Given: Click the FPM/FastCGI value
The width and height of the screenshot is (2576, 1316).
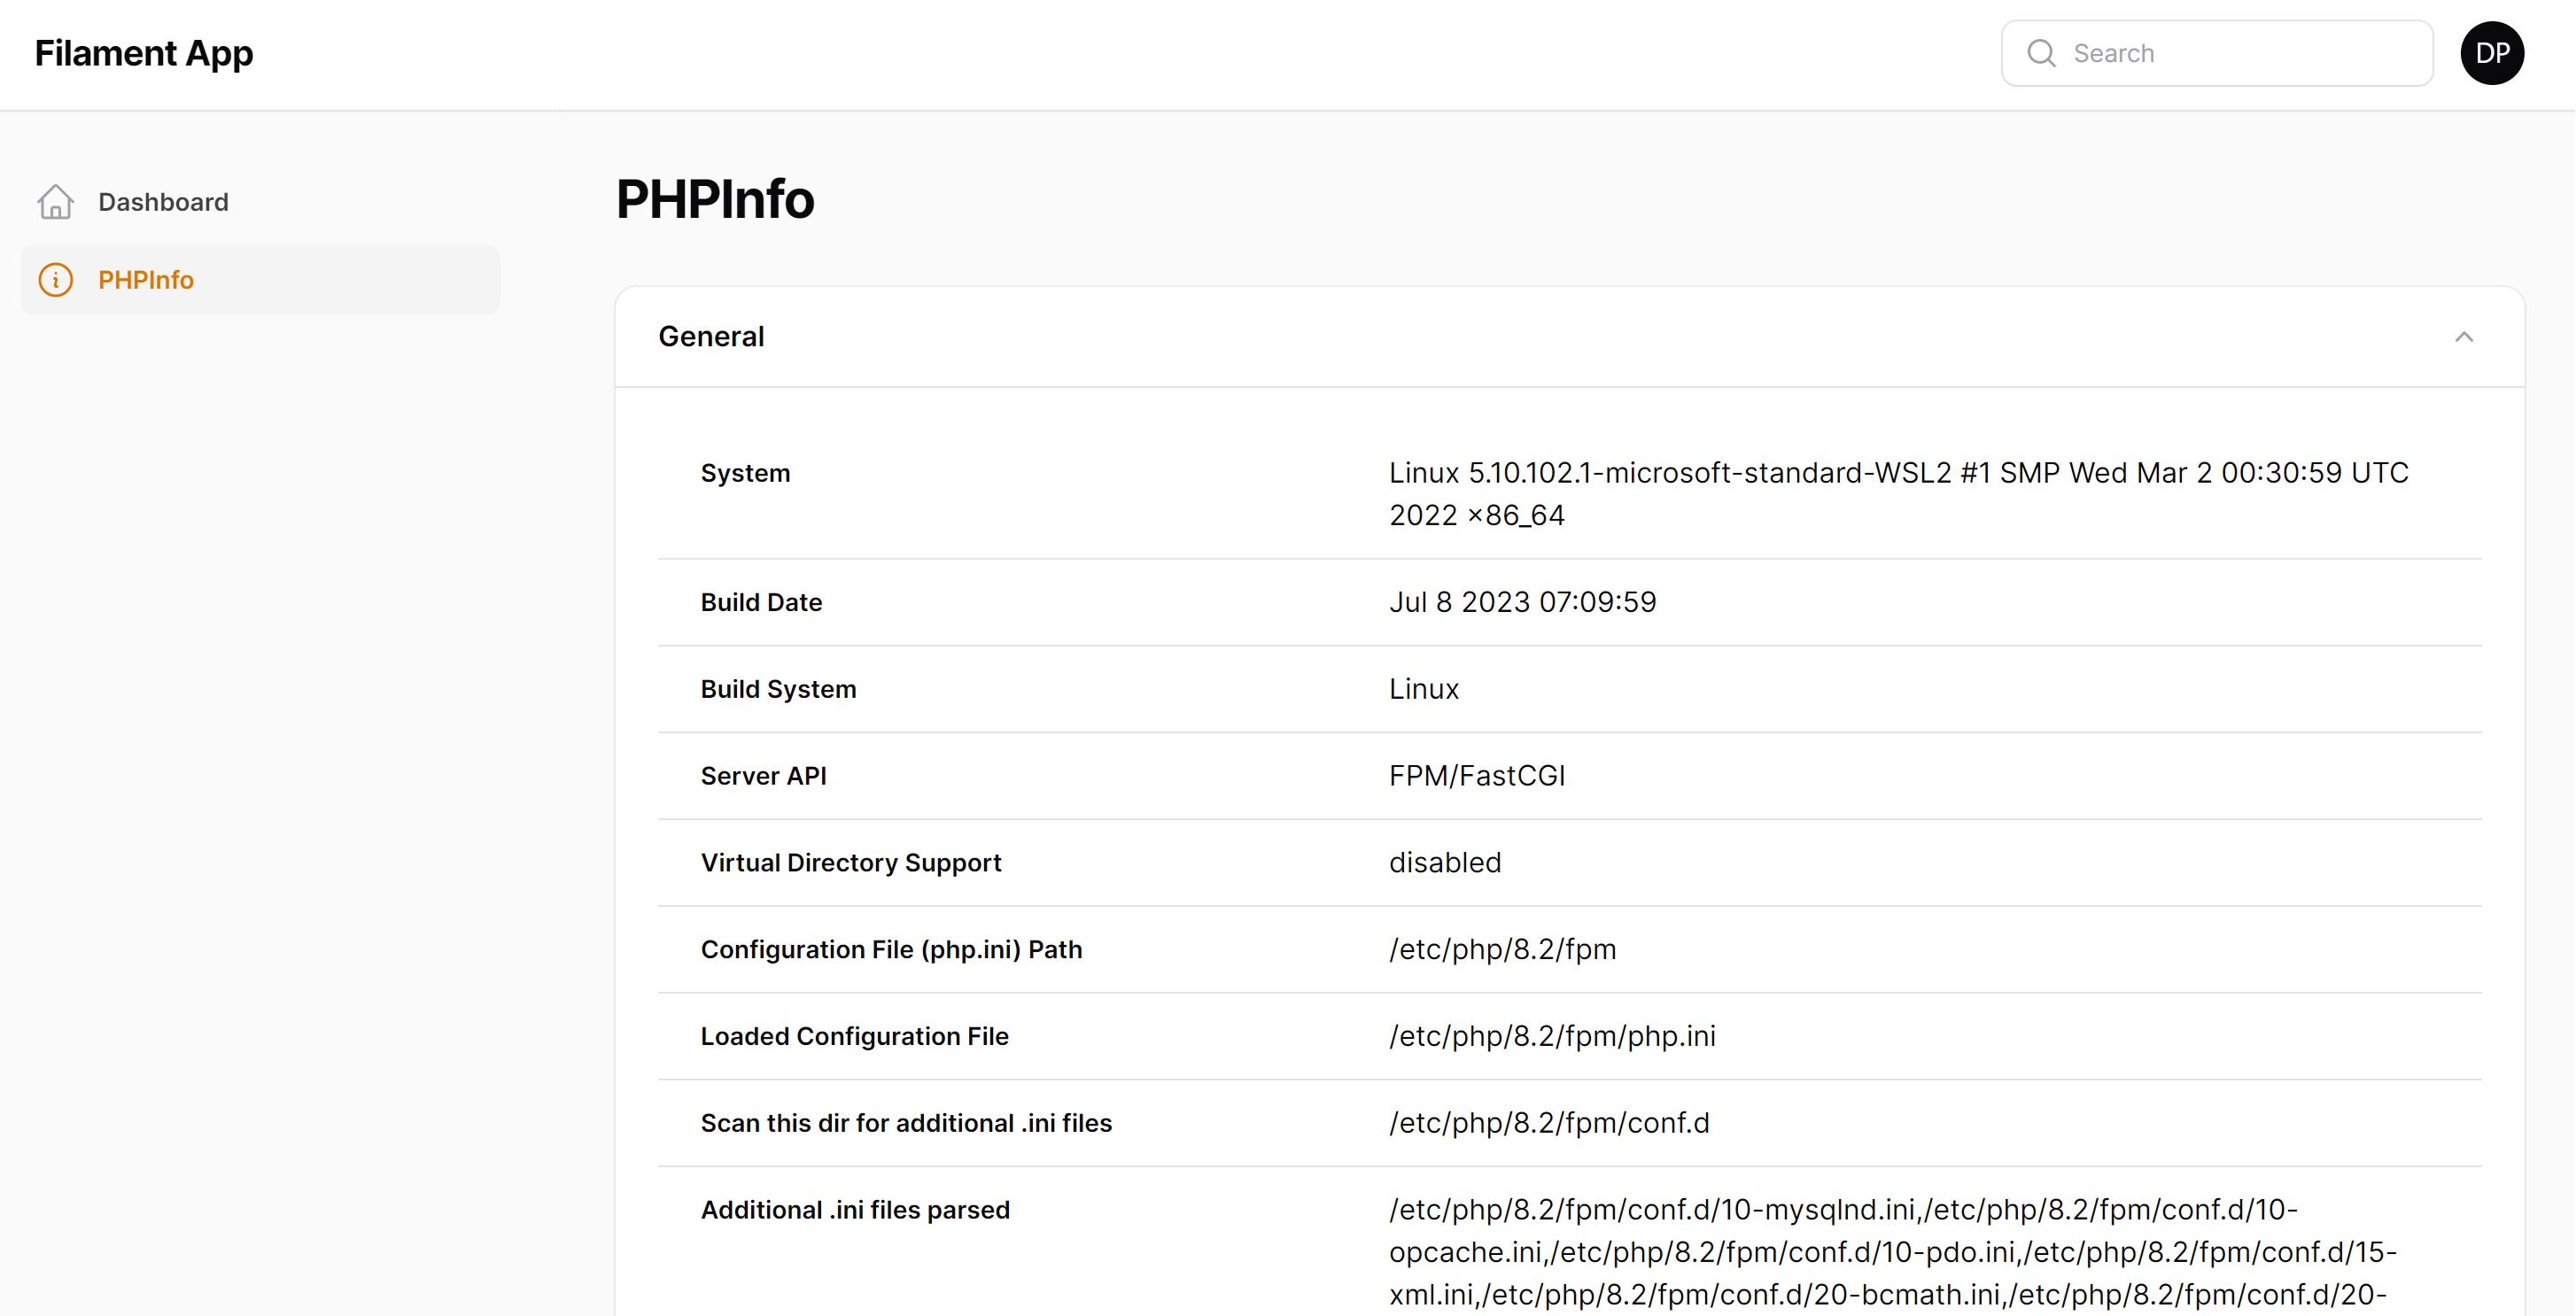Looking at the screenshot, I should (x=1476, y=776).
